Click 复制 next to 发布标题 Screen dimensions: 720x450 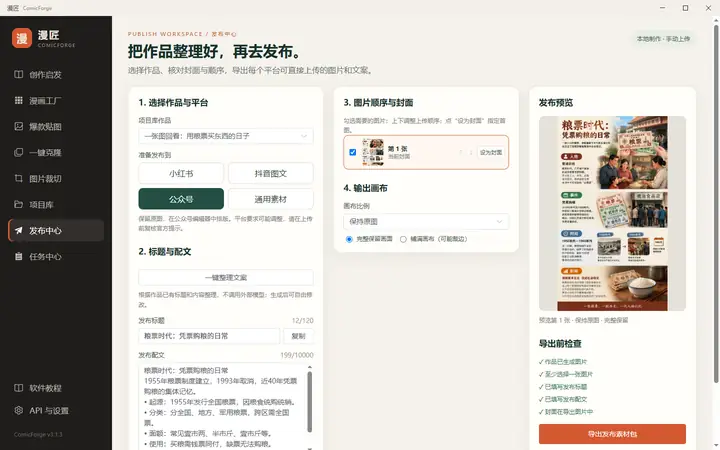(x=298, y=336)
